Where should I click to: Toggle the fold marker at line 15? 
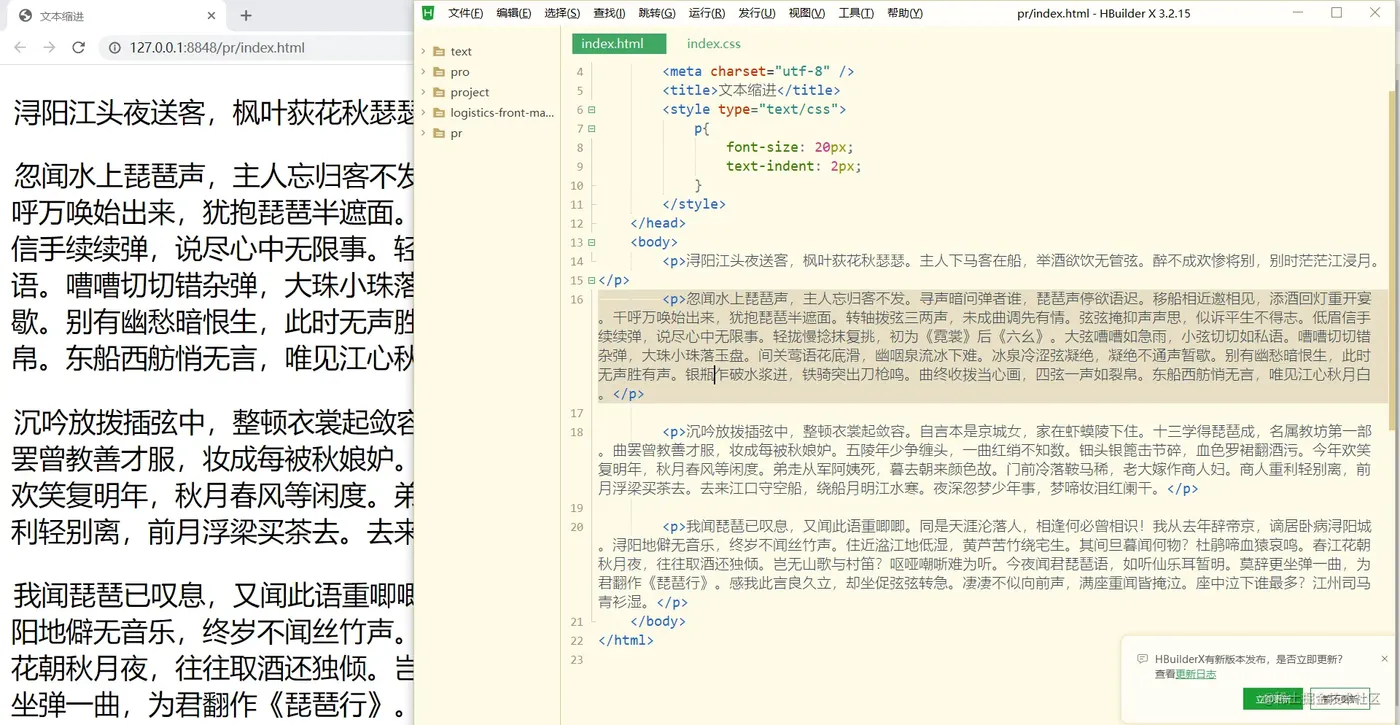point(592,280)
